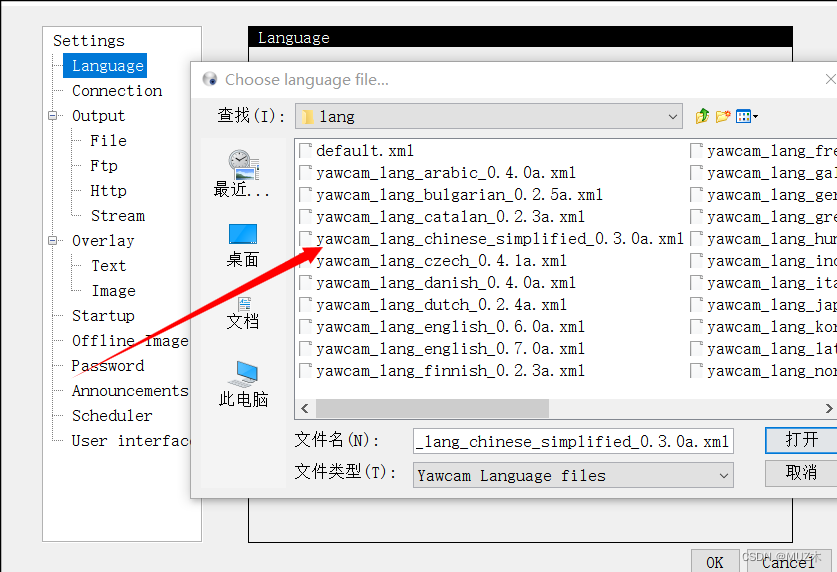The height and width of the screenshot is (572, 837).
Task: Click the file icon of yawcam_lang_danish_0.4.0a.xml
Action: point(306,282)
